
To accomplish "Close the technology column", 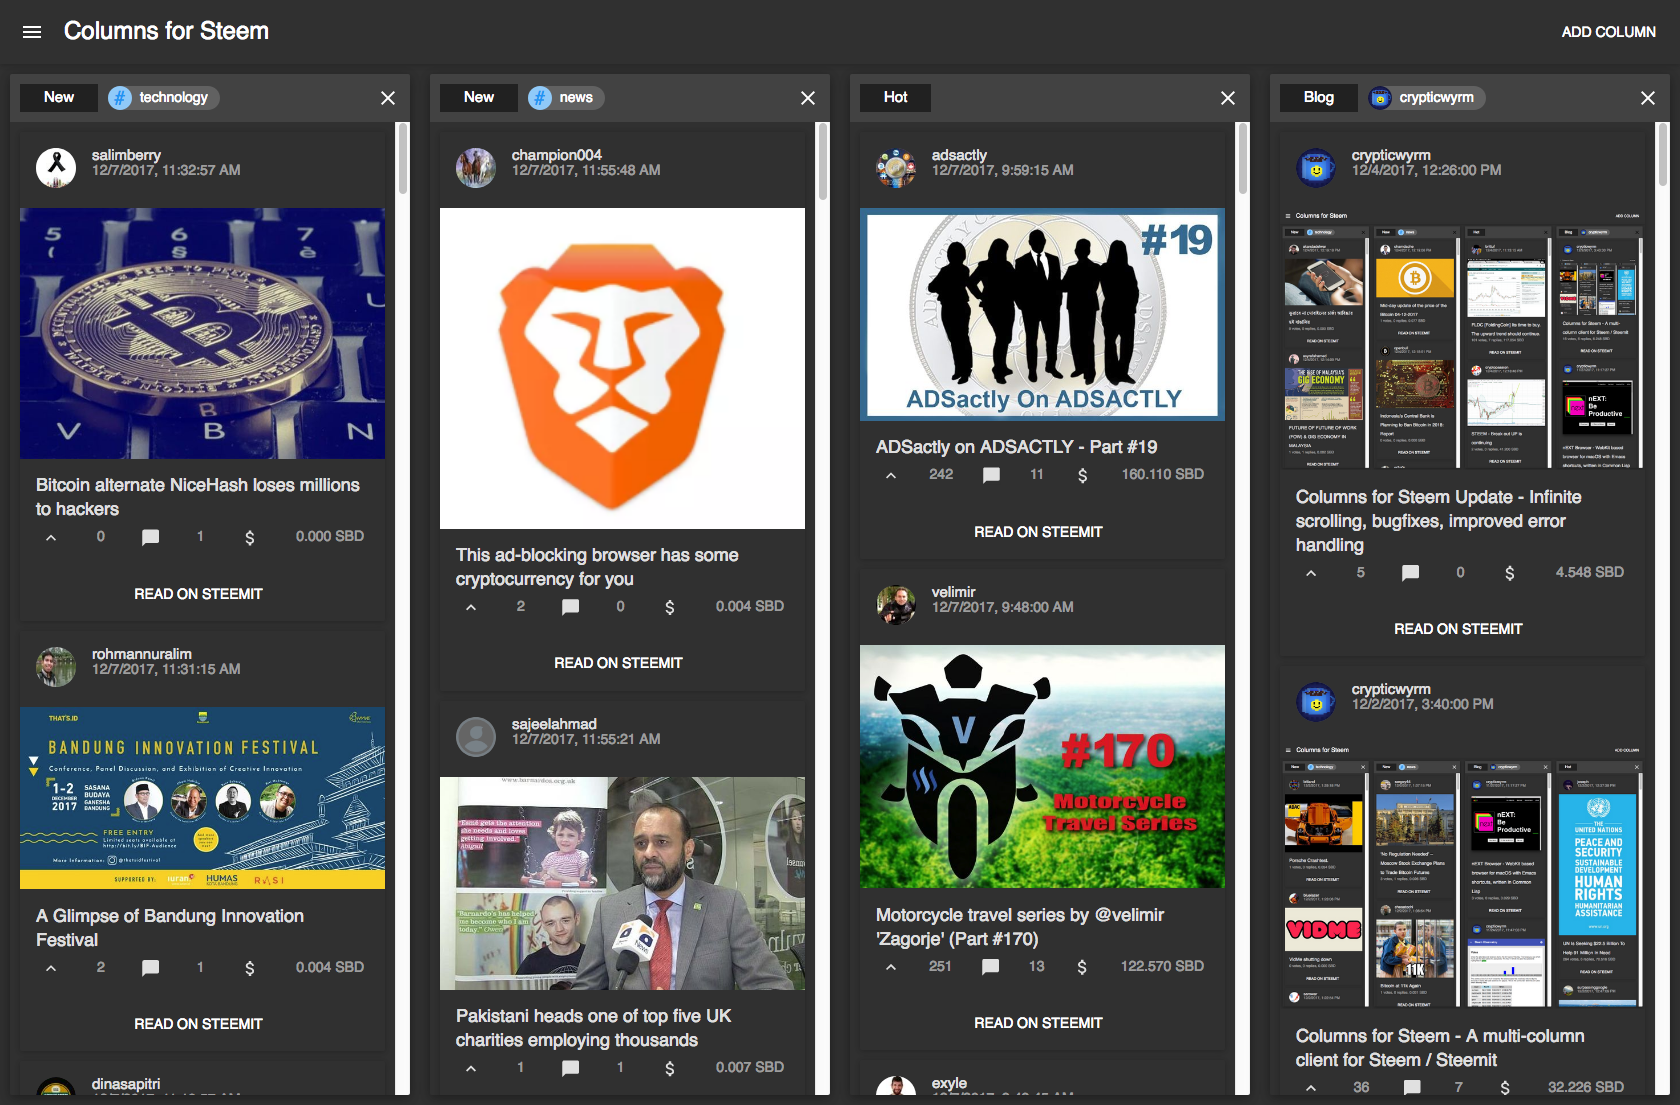I will tap(388, 98).
